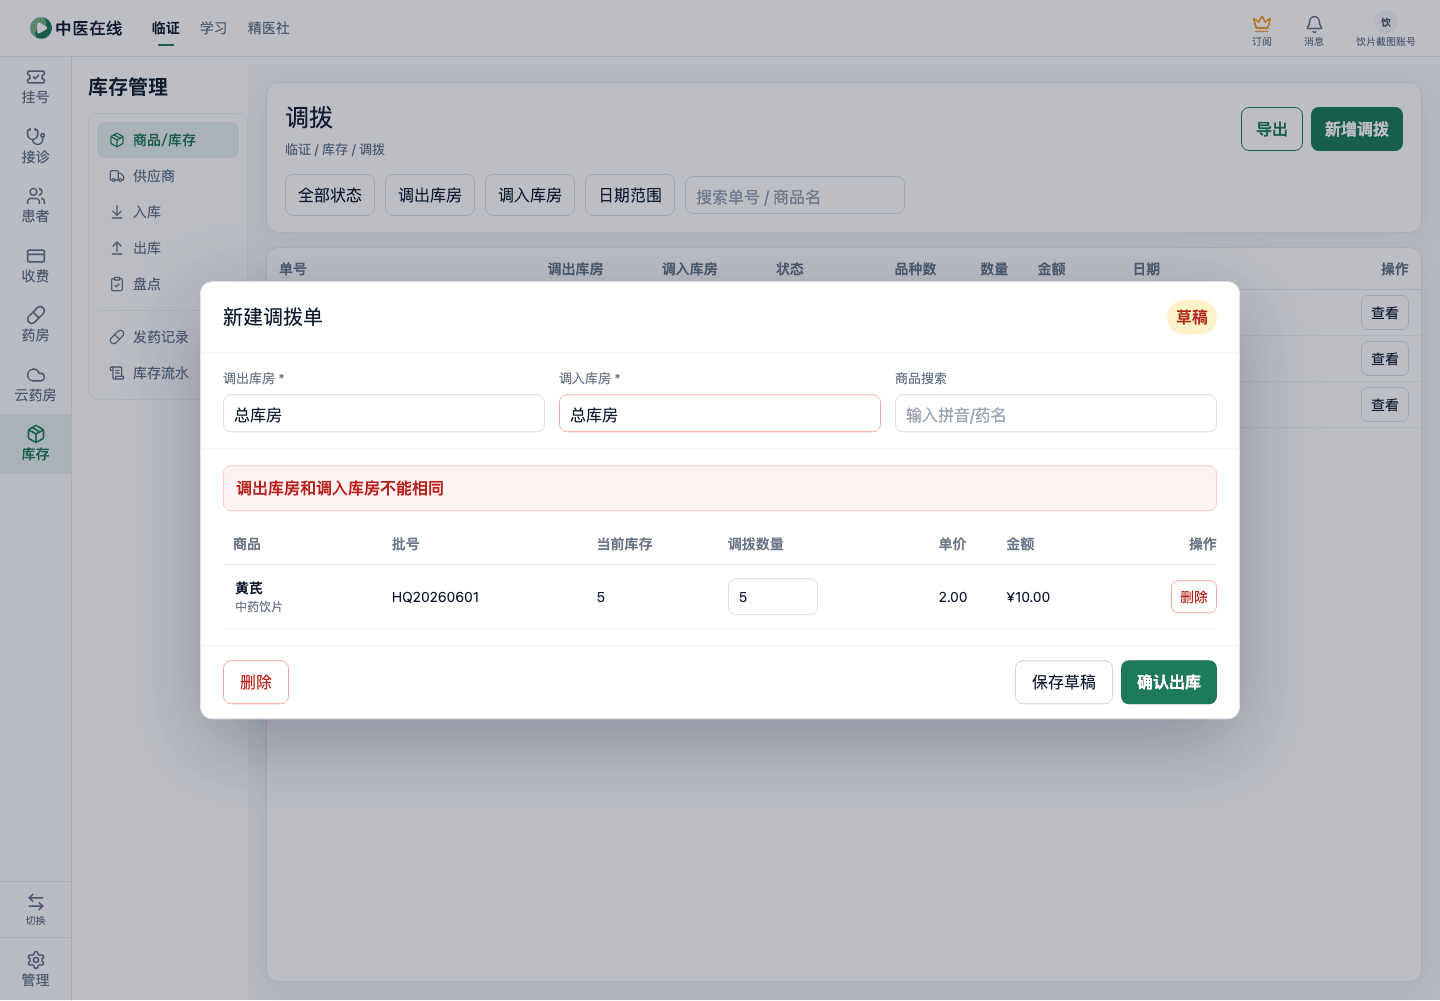Viewport: 1440px width, 1001px height.
Task: Click dialog footer 删除 button
Action: (256, 682)
